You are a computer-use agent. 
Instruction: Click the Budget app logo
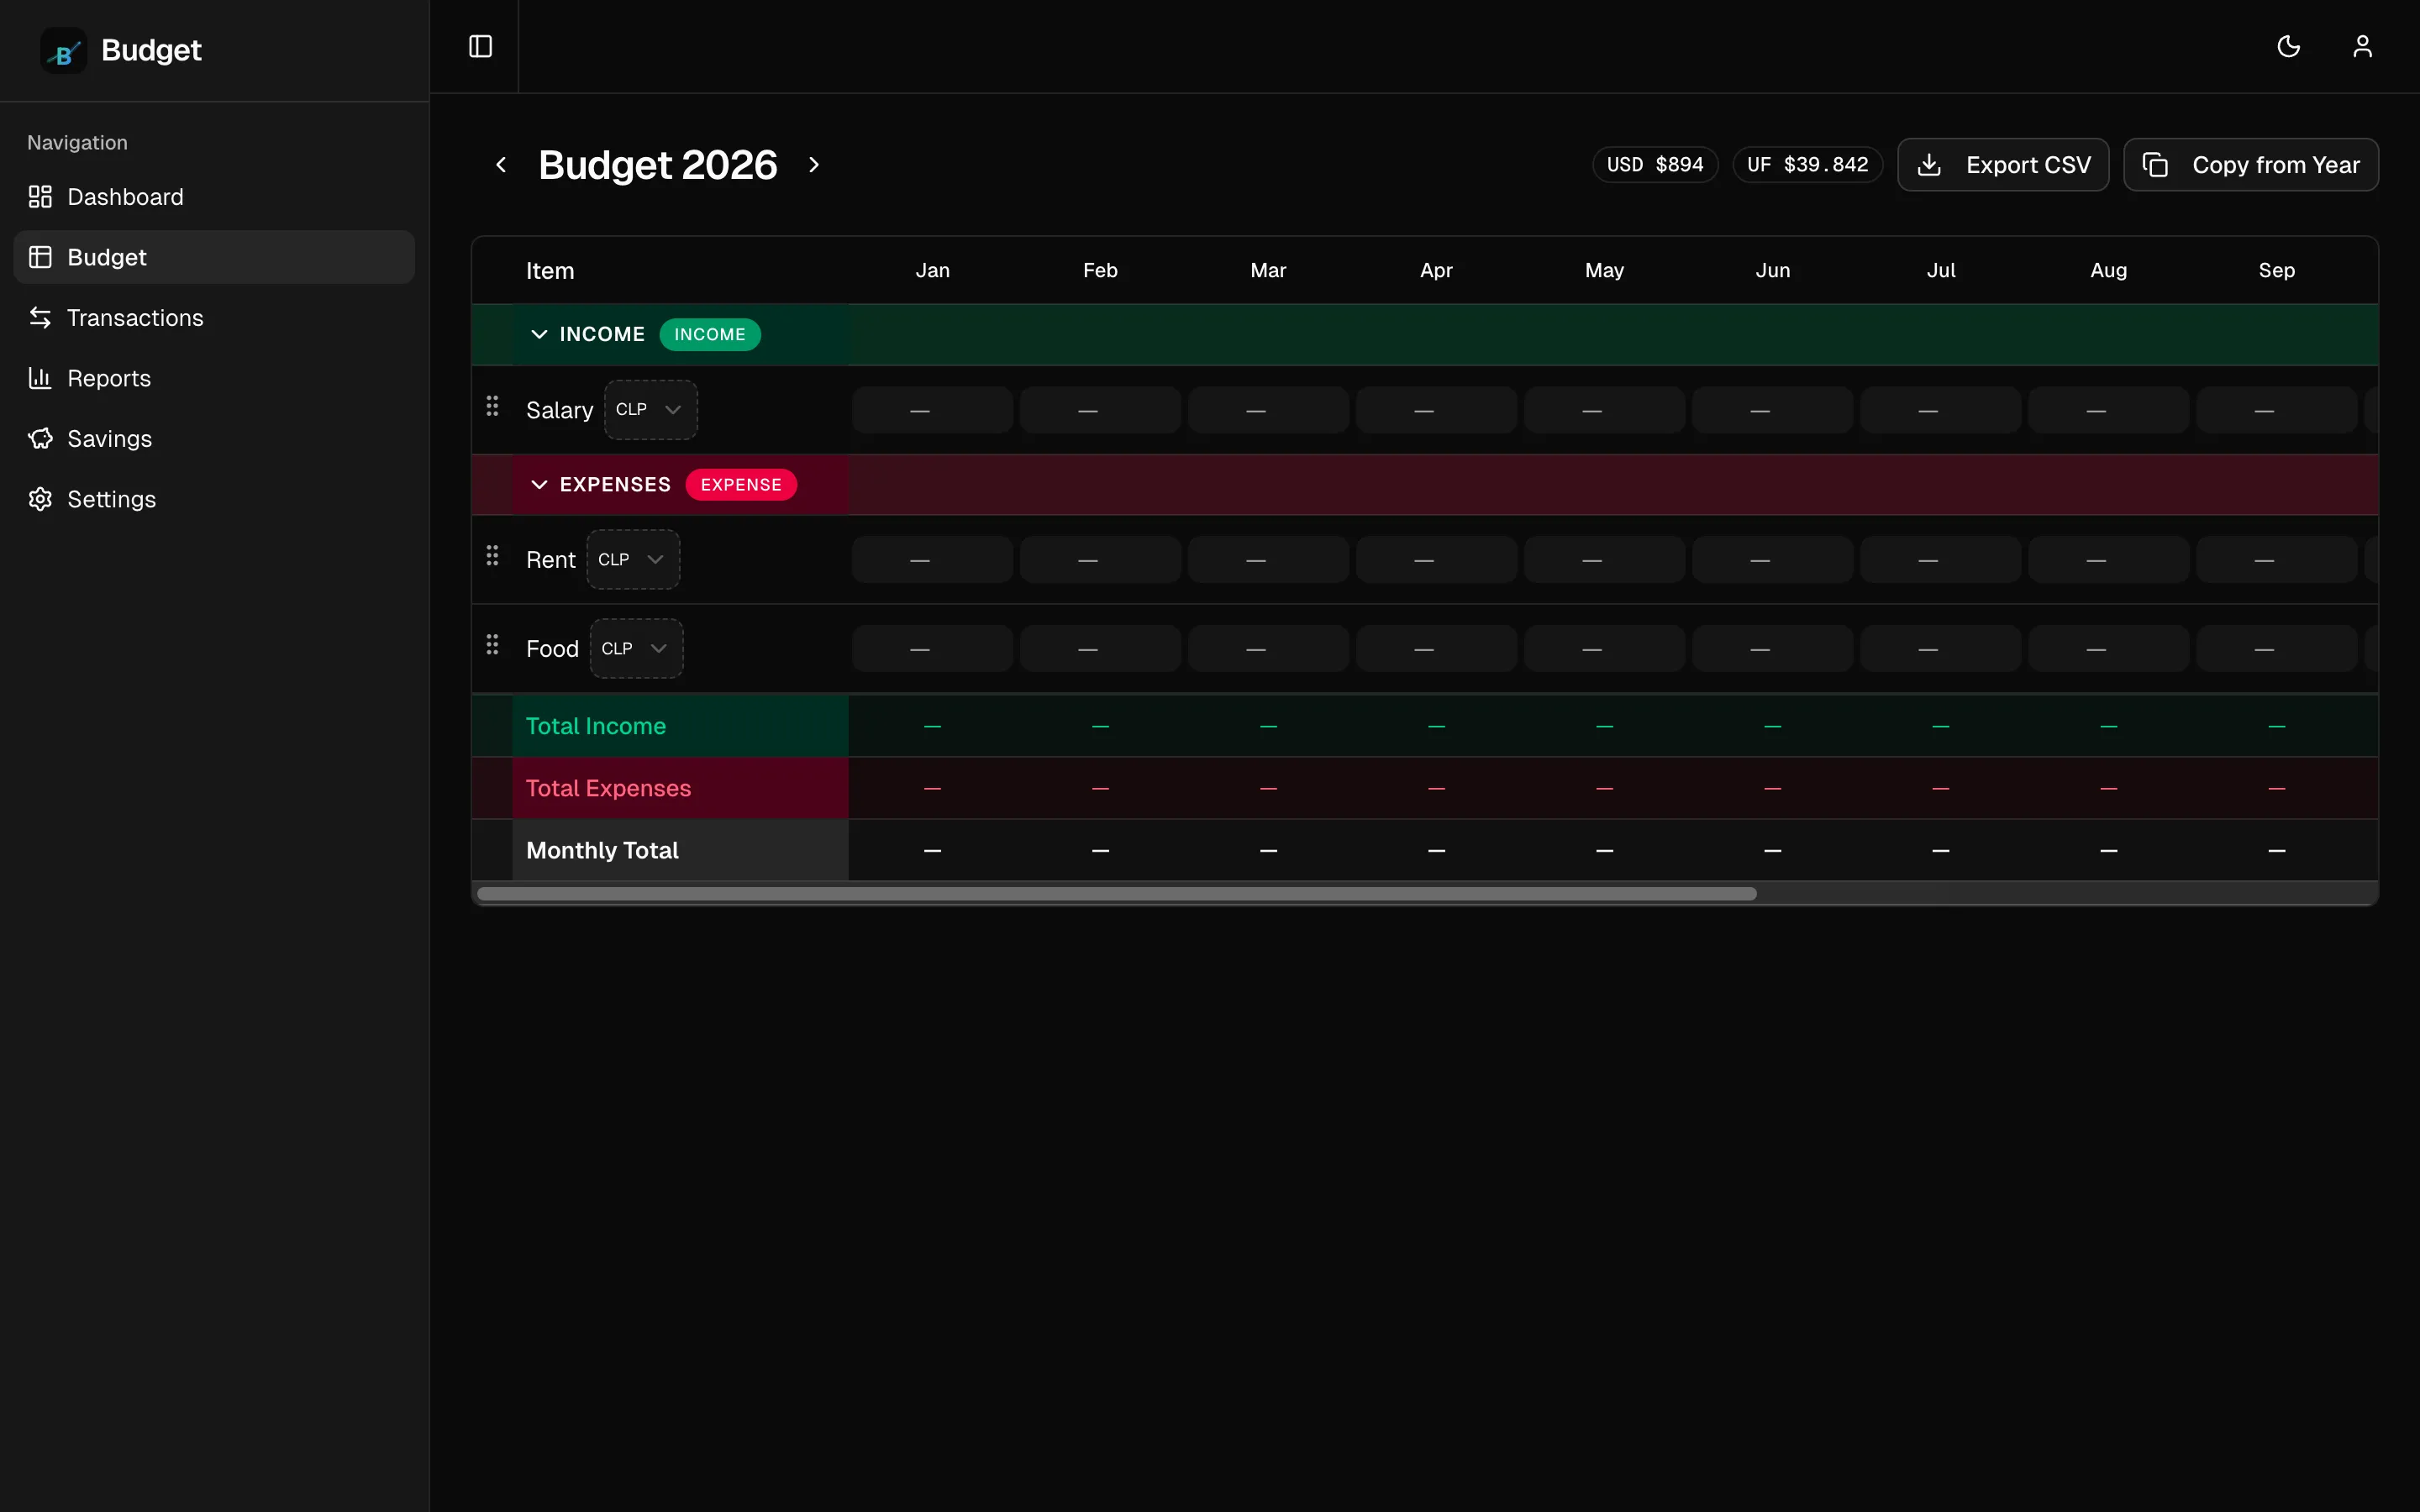pos(62,50)
